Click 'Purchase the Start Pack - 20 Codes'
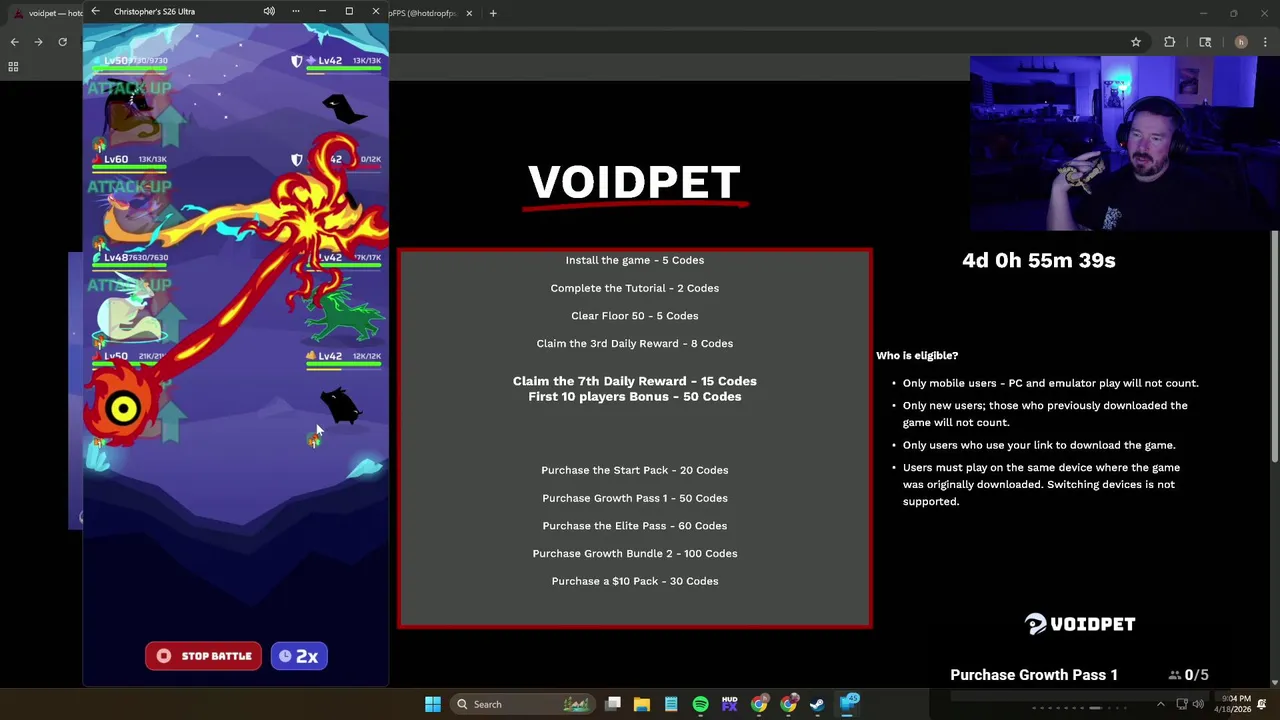Image resolution: width=1280 pixels, height=720 pixels. (x=635, y=470)
